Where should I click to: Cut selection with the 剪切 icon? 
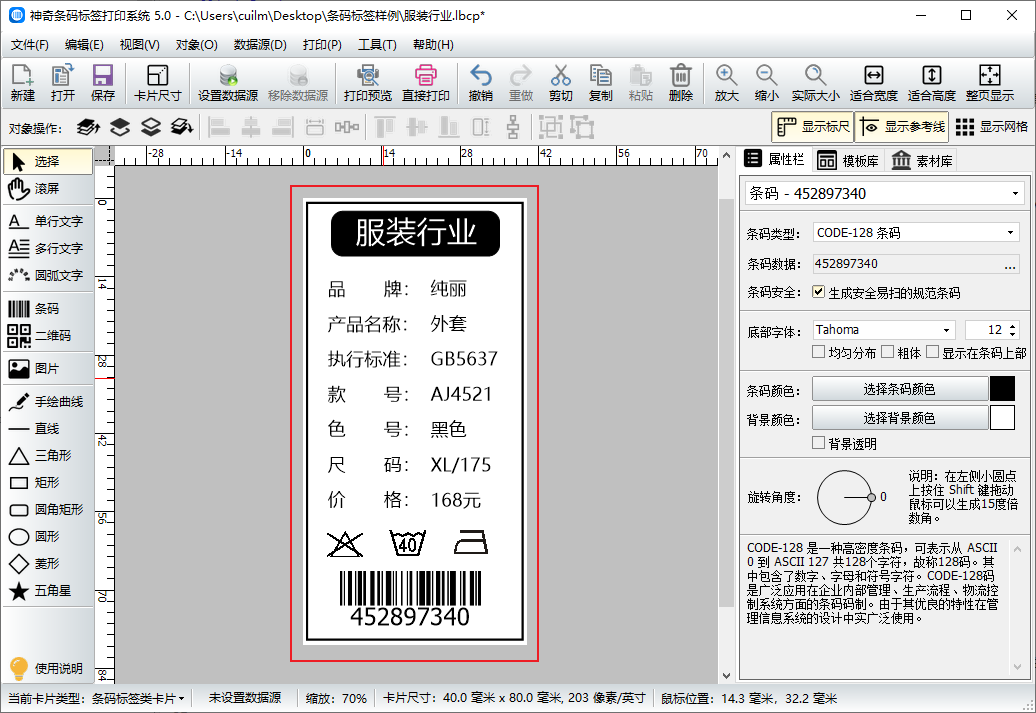click(560, 83)
